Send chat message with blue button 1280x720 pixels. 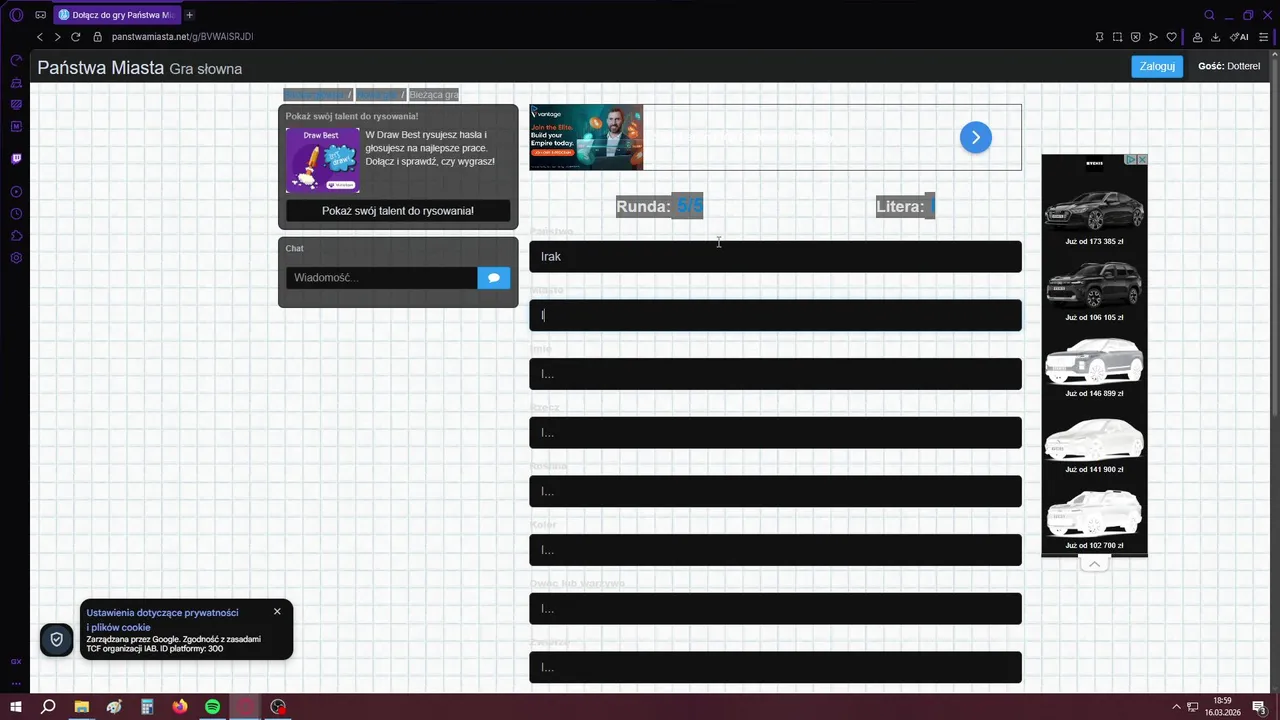[494, 278]
